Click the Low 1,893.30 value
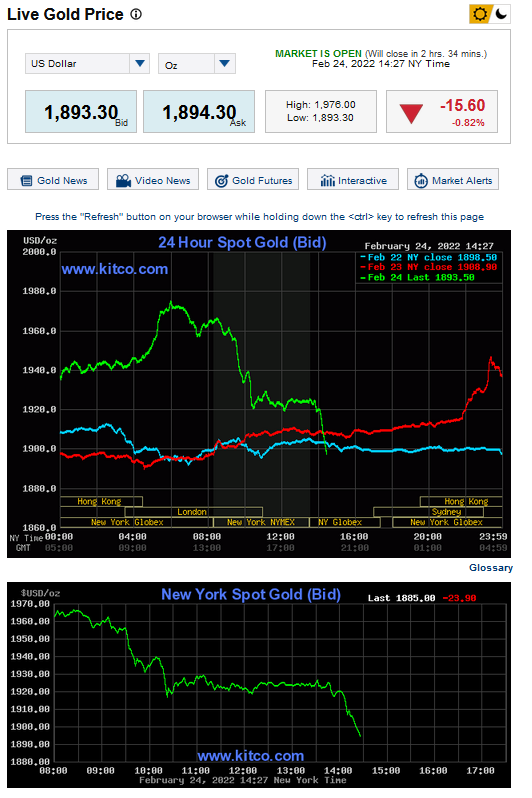The height and width of the screenshot is (798, 532). (320, 118)
